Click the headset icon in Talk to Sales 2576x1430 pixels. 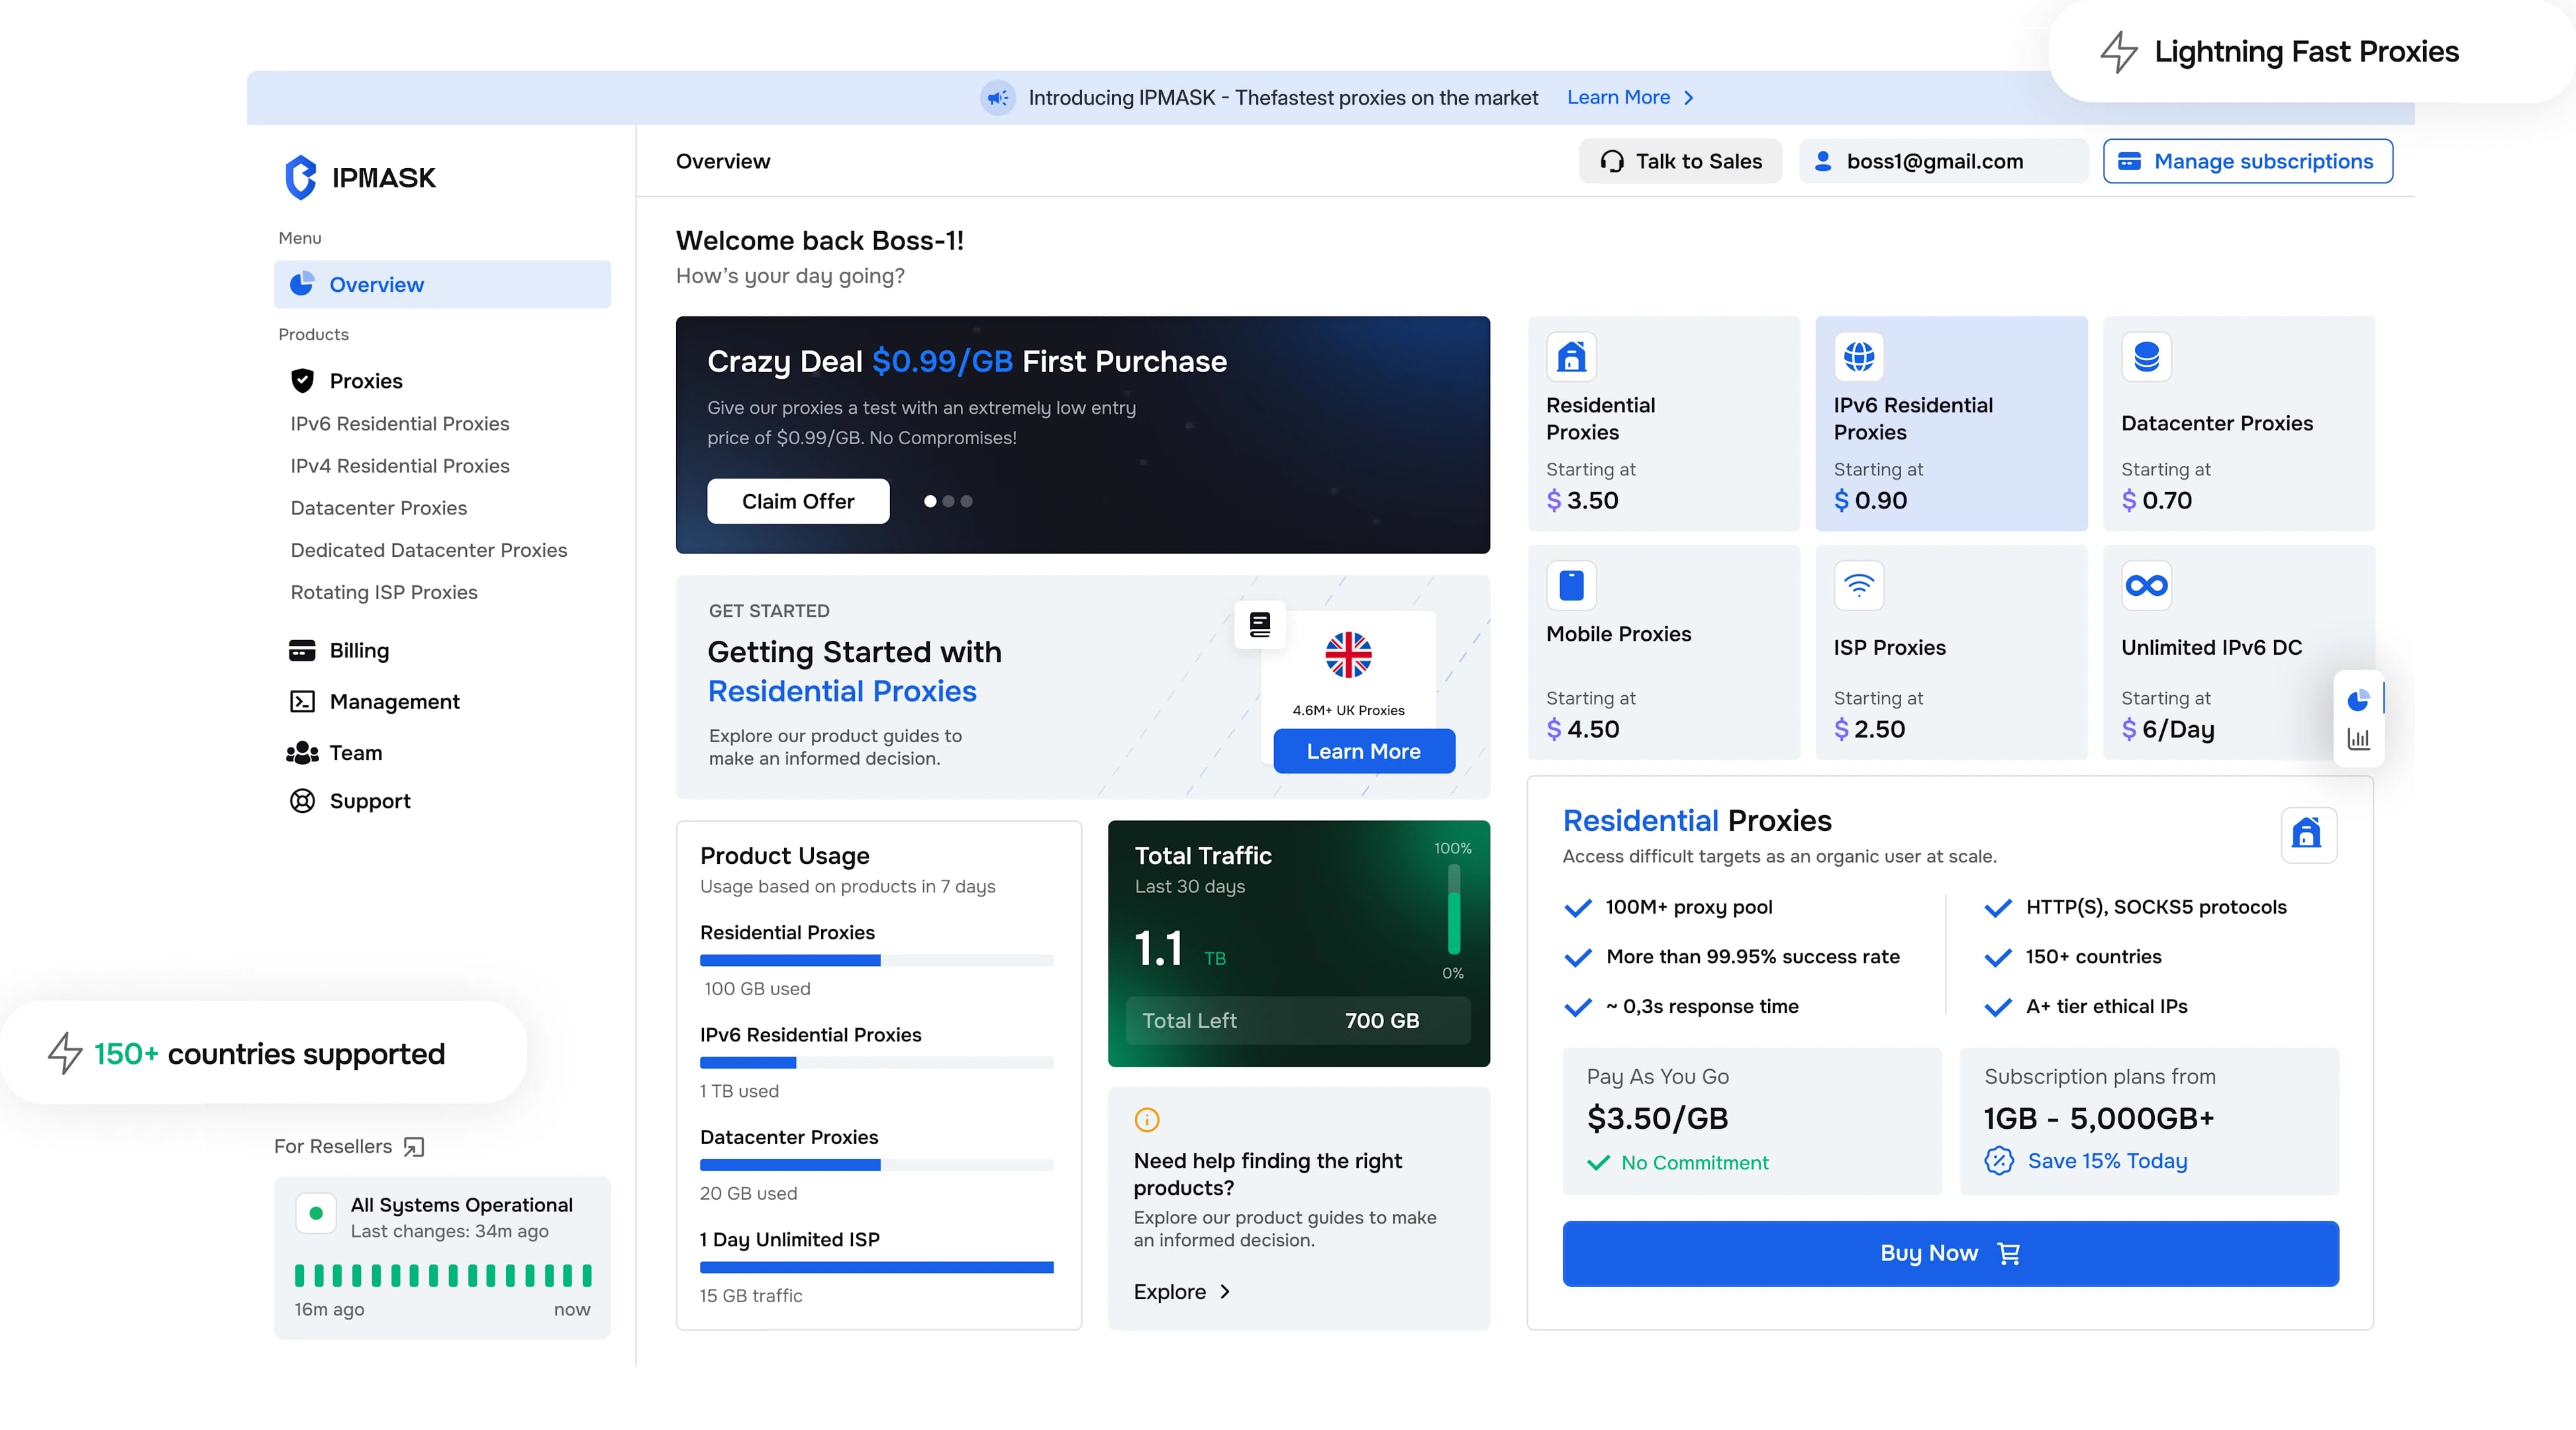(x=1612, y=161)
